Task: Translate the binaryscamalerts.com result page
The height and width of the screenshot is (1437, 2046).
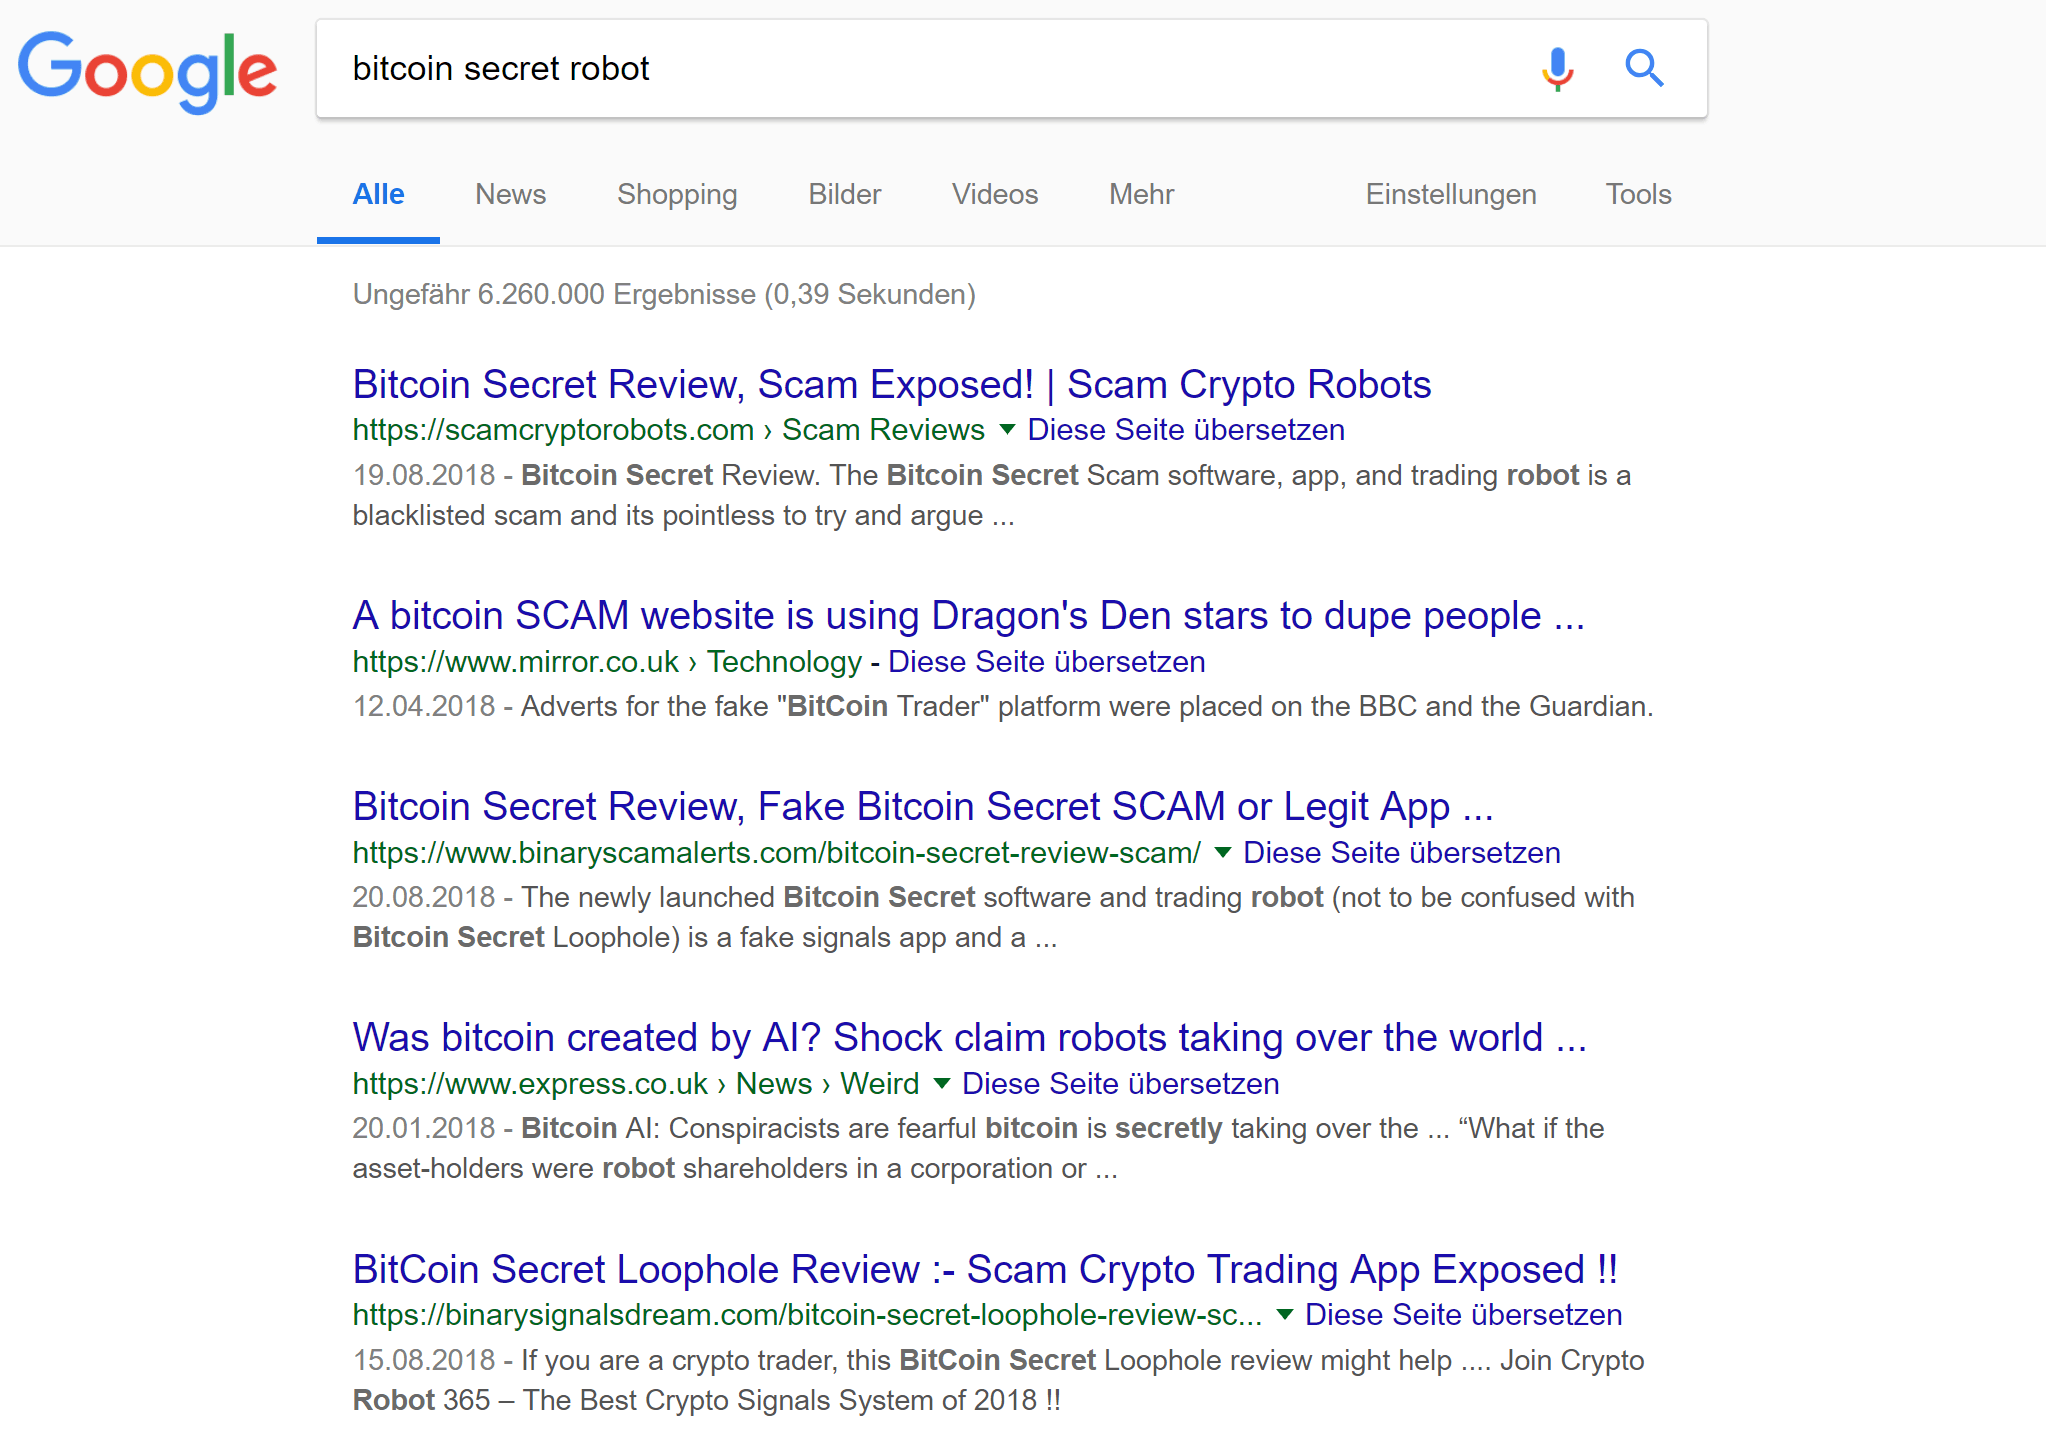Action: pyautogui.click(x=1401, y=853)
